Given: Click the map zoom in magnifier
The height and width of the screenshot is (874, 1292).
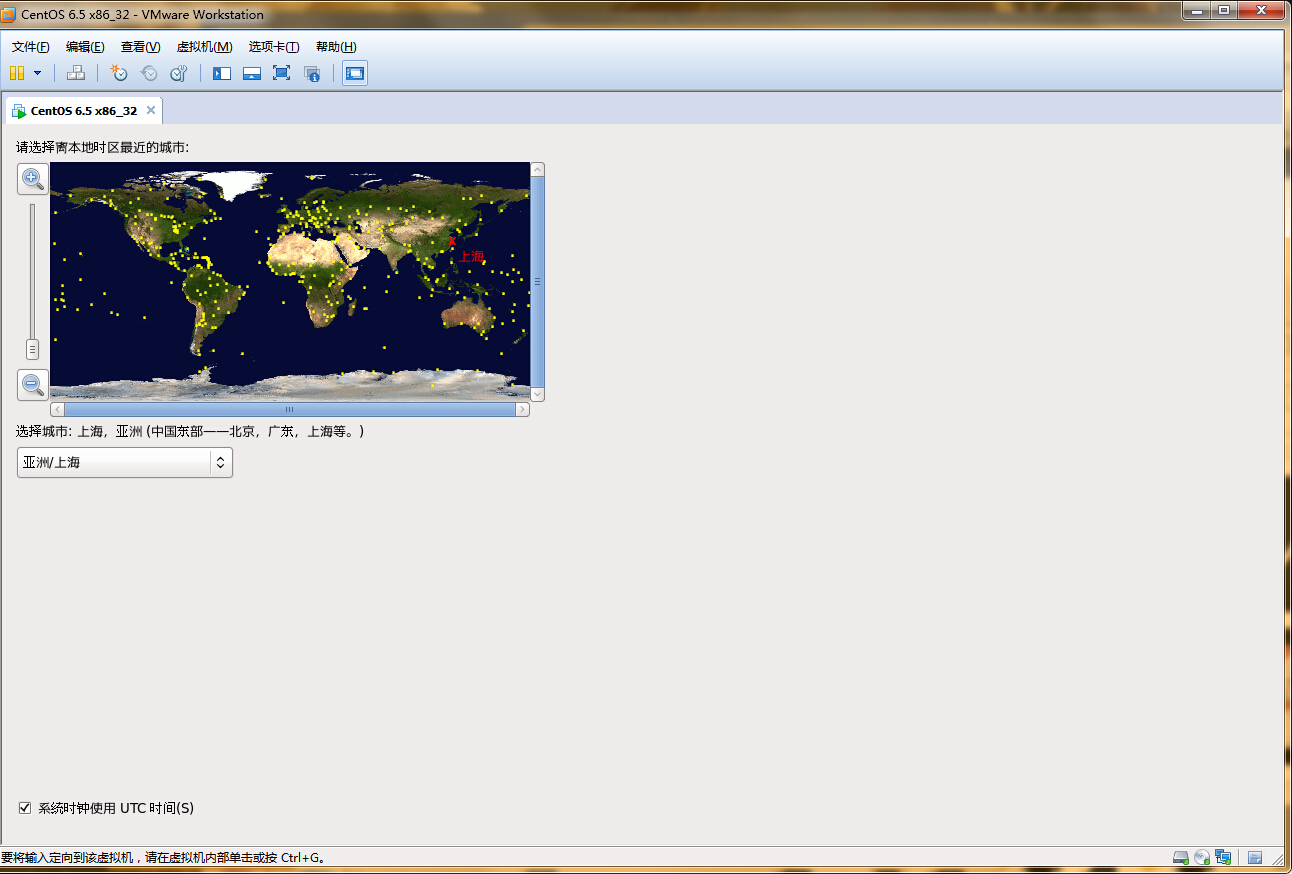Looking at the screenshot, I should pos(32,179).
